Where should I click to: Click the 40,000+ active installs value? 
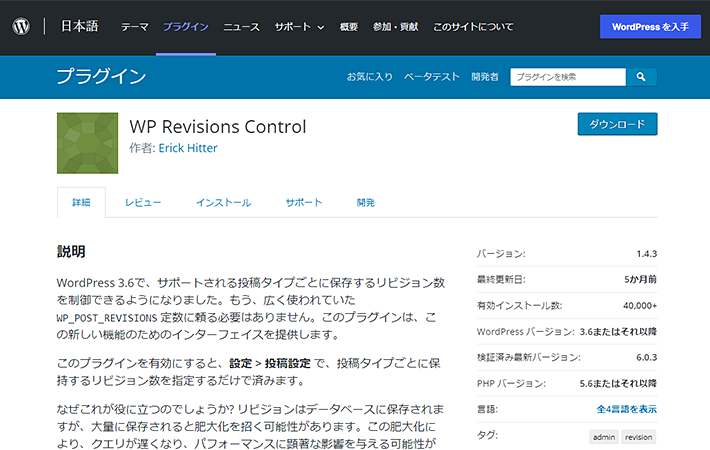click(x=640, y=306)
